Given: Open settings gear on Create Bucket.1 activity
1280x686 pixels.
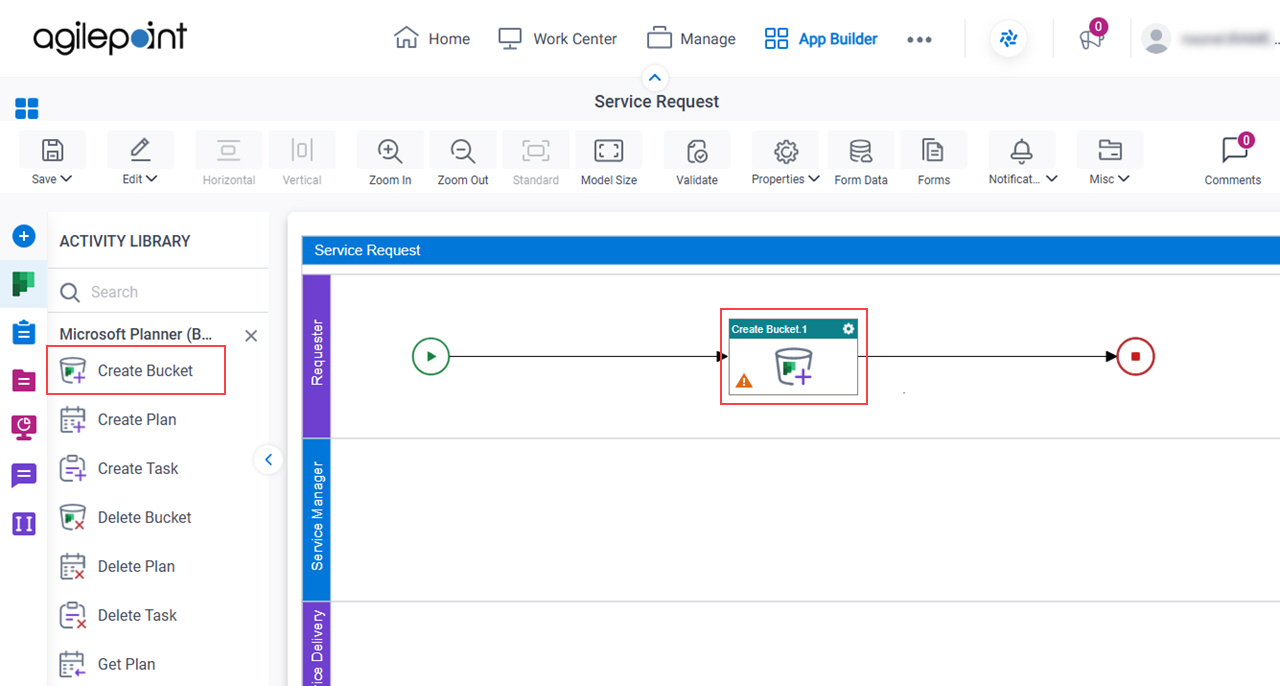Looking at the screenshot, I should click(849, 329).
